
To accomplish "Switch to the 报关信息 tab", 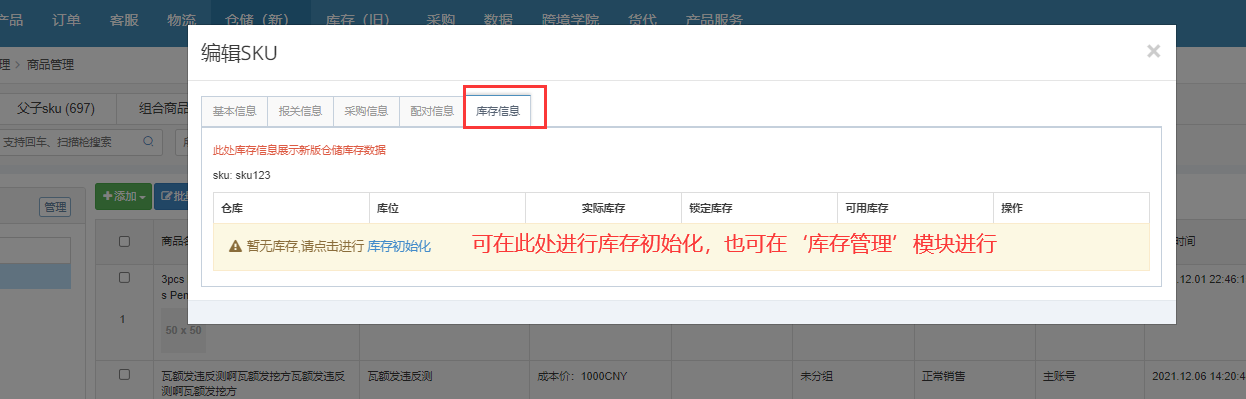I will click(300, 111).
